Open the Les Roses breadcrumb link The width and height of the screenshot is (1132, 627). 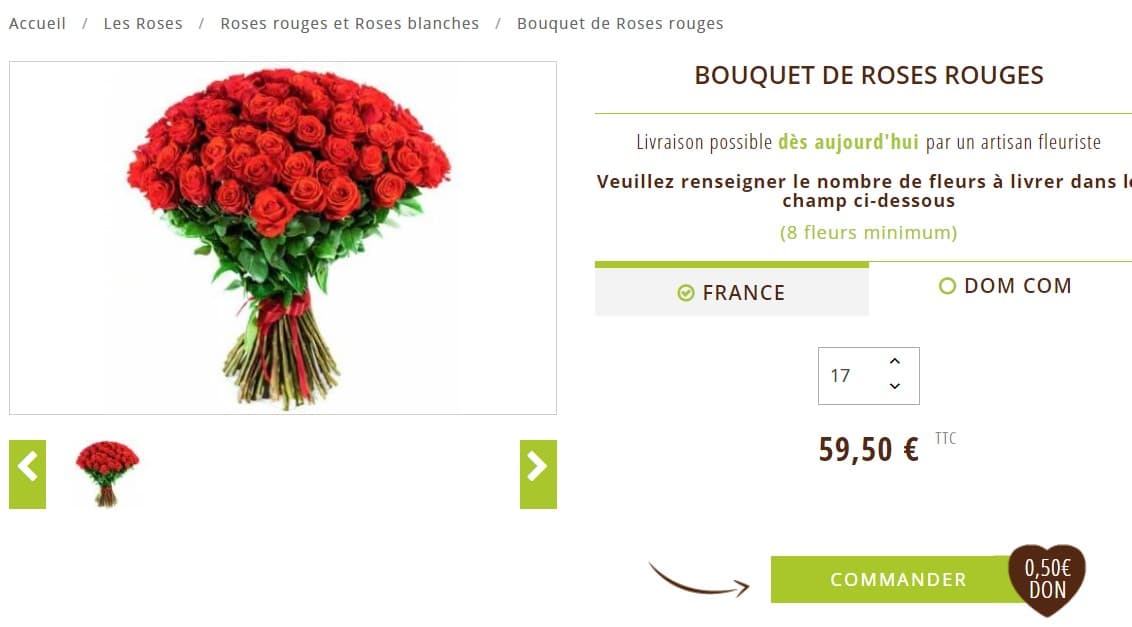(x=143, y=23)
